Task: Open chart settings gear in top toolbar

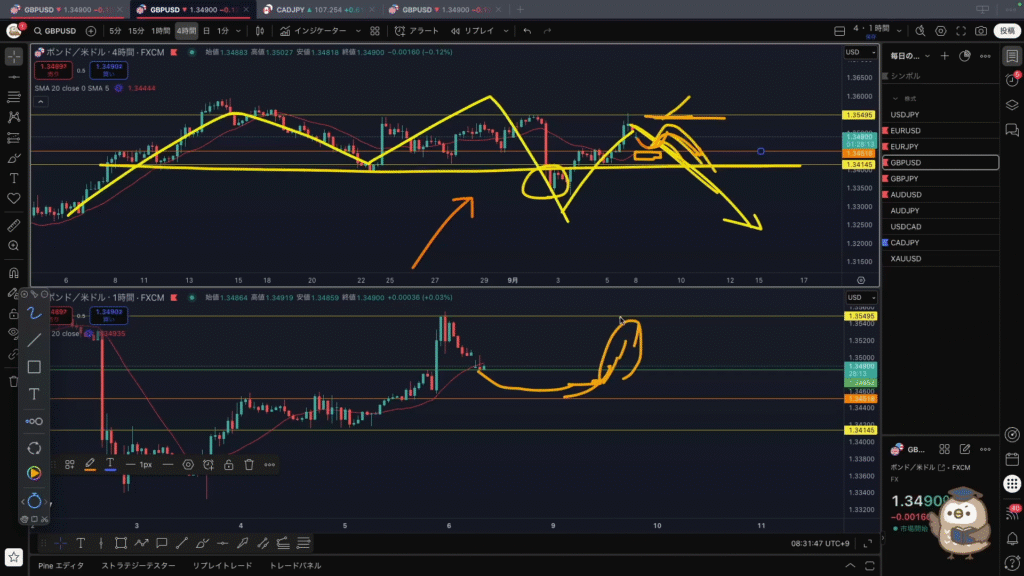Action: point(940,31)
